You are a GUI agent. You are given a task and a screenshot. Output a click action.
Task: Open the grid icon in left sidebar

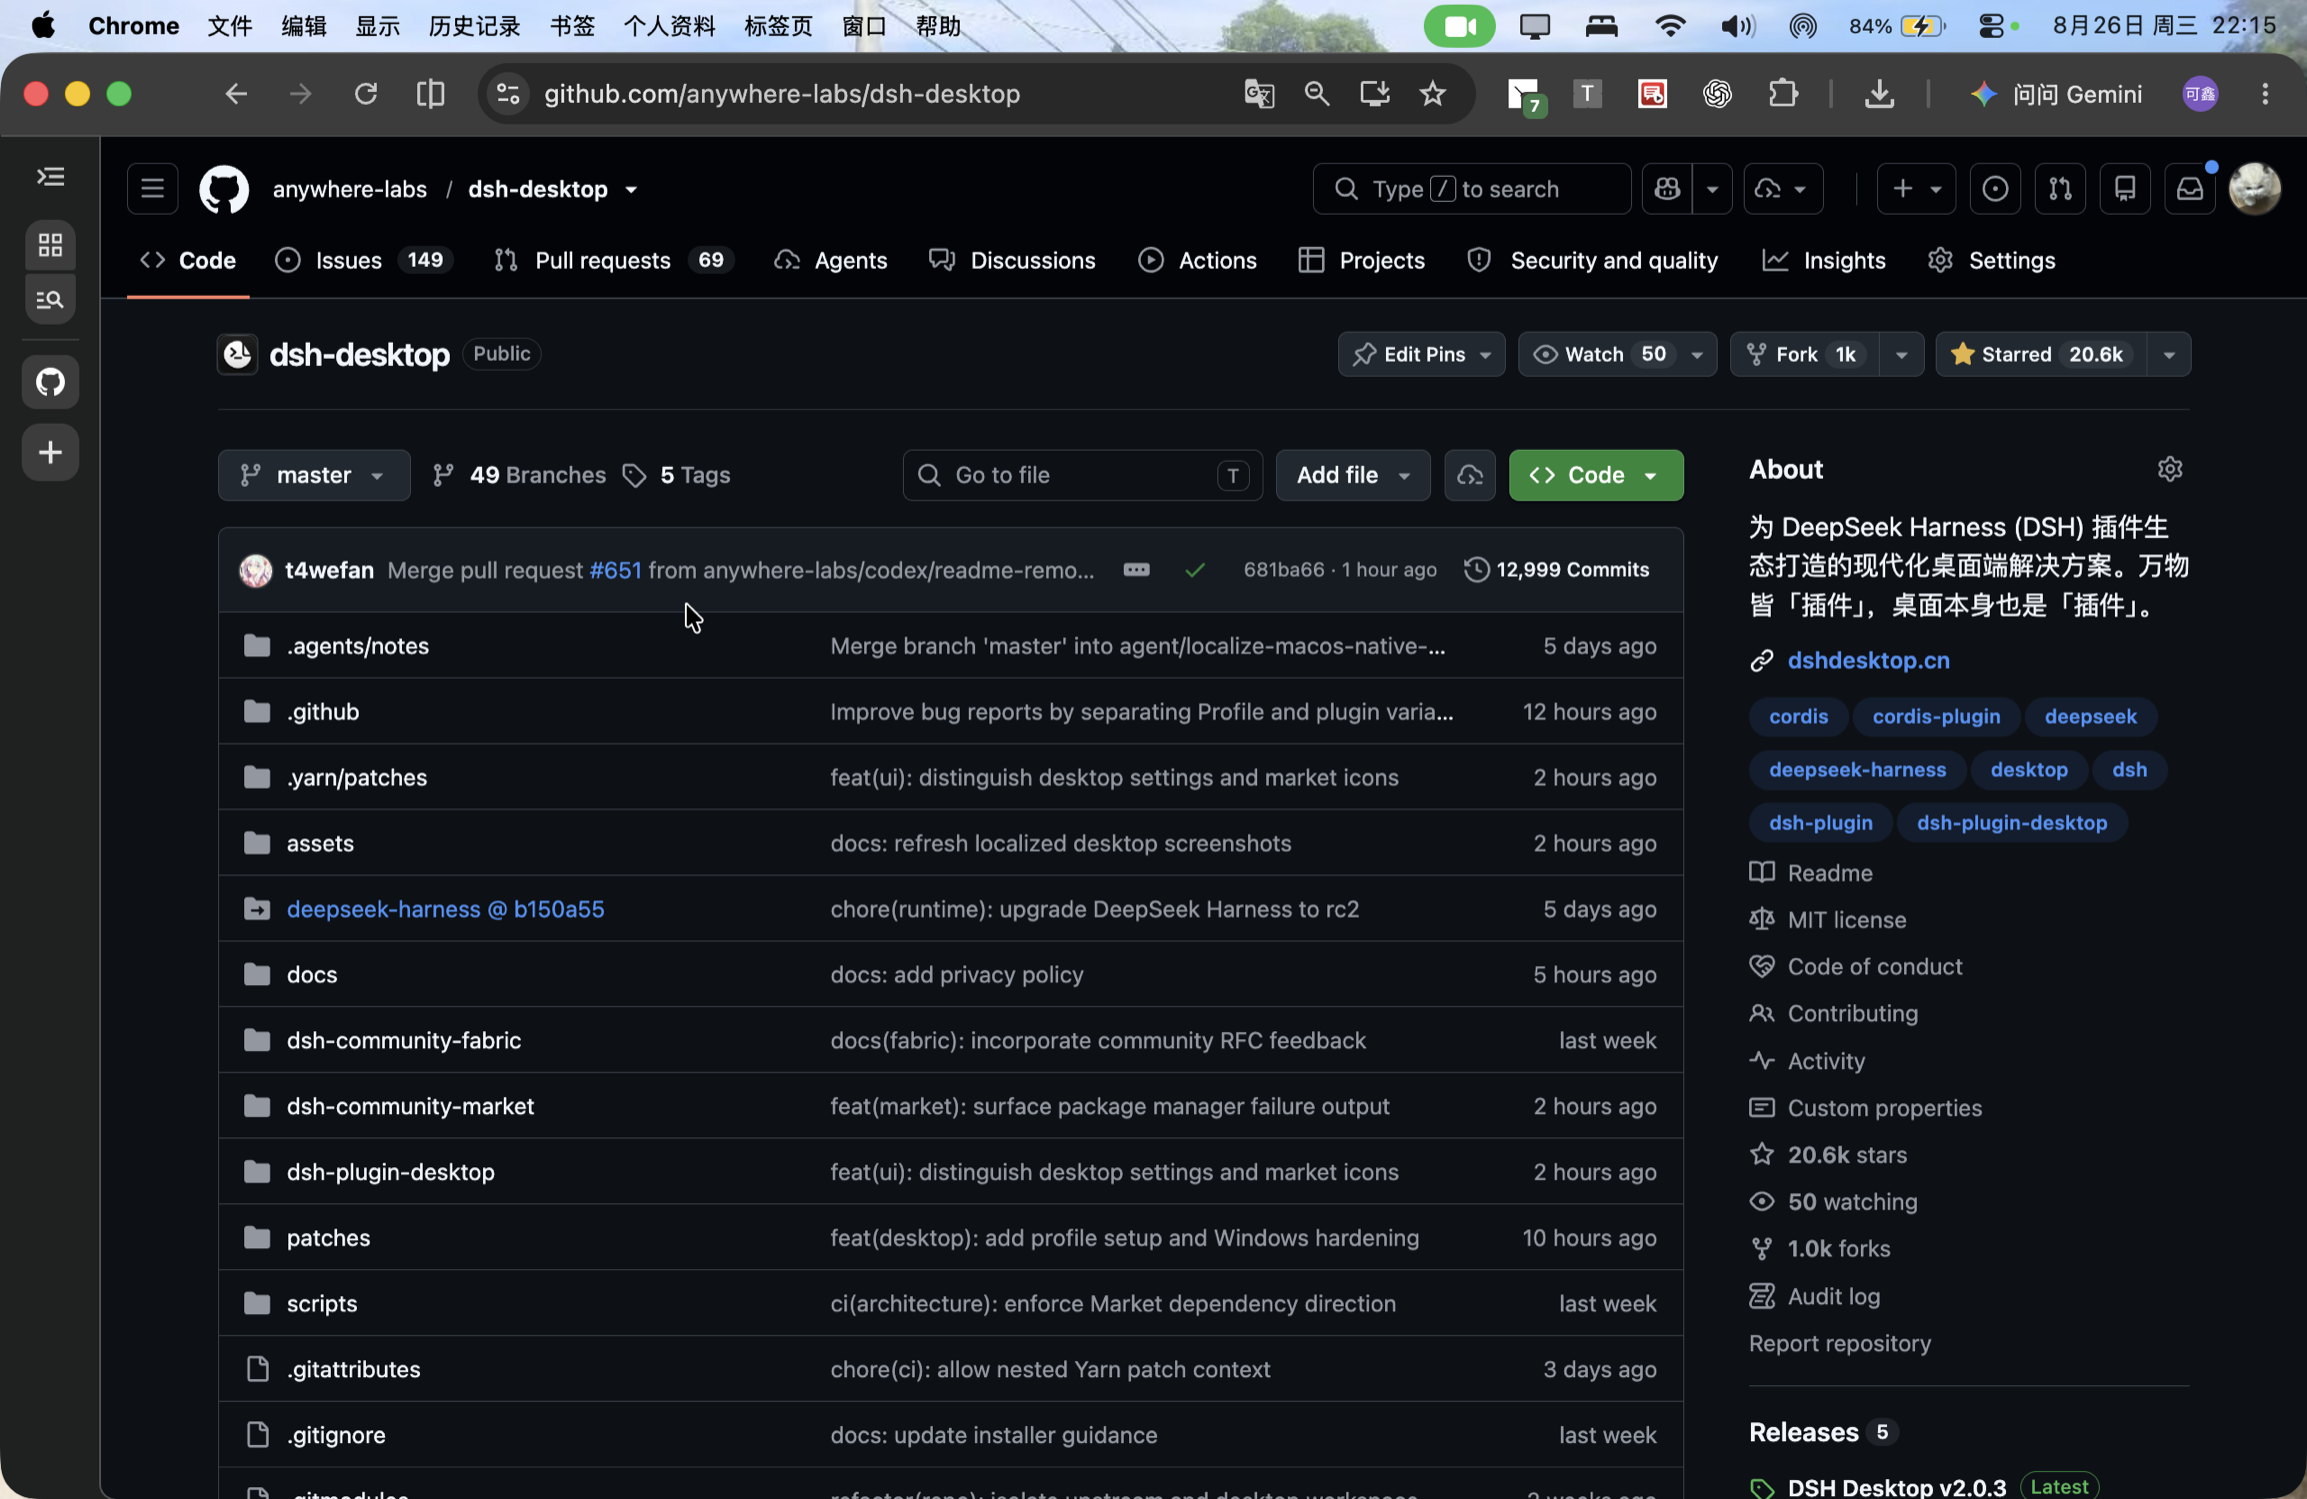pyautogui.click(x=50, y=245)
